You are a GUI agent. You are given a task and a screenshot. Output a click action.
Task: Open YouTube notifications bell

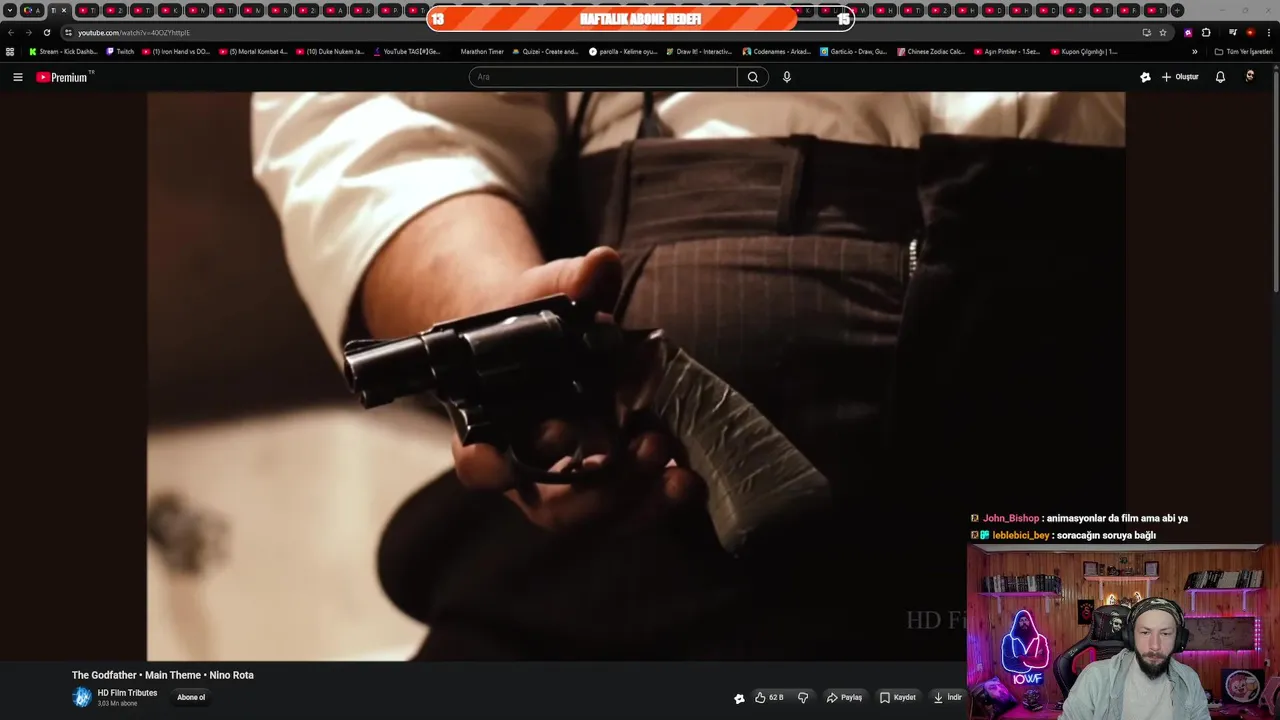click(1220, 77)
